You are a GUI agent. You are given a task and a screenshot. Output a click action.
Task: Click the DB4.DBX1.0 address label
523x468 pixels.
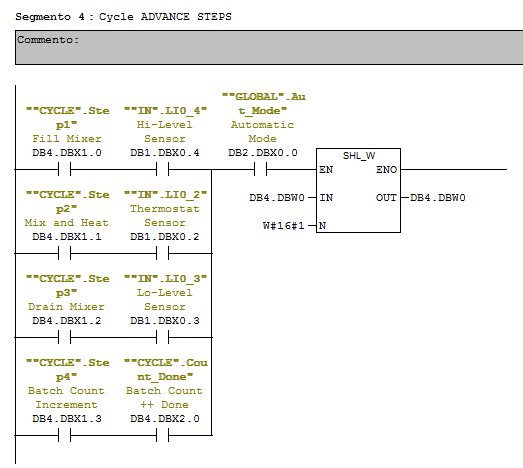[x=67, y=152]
